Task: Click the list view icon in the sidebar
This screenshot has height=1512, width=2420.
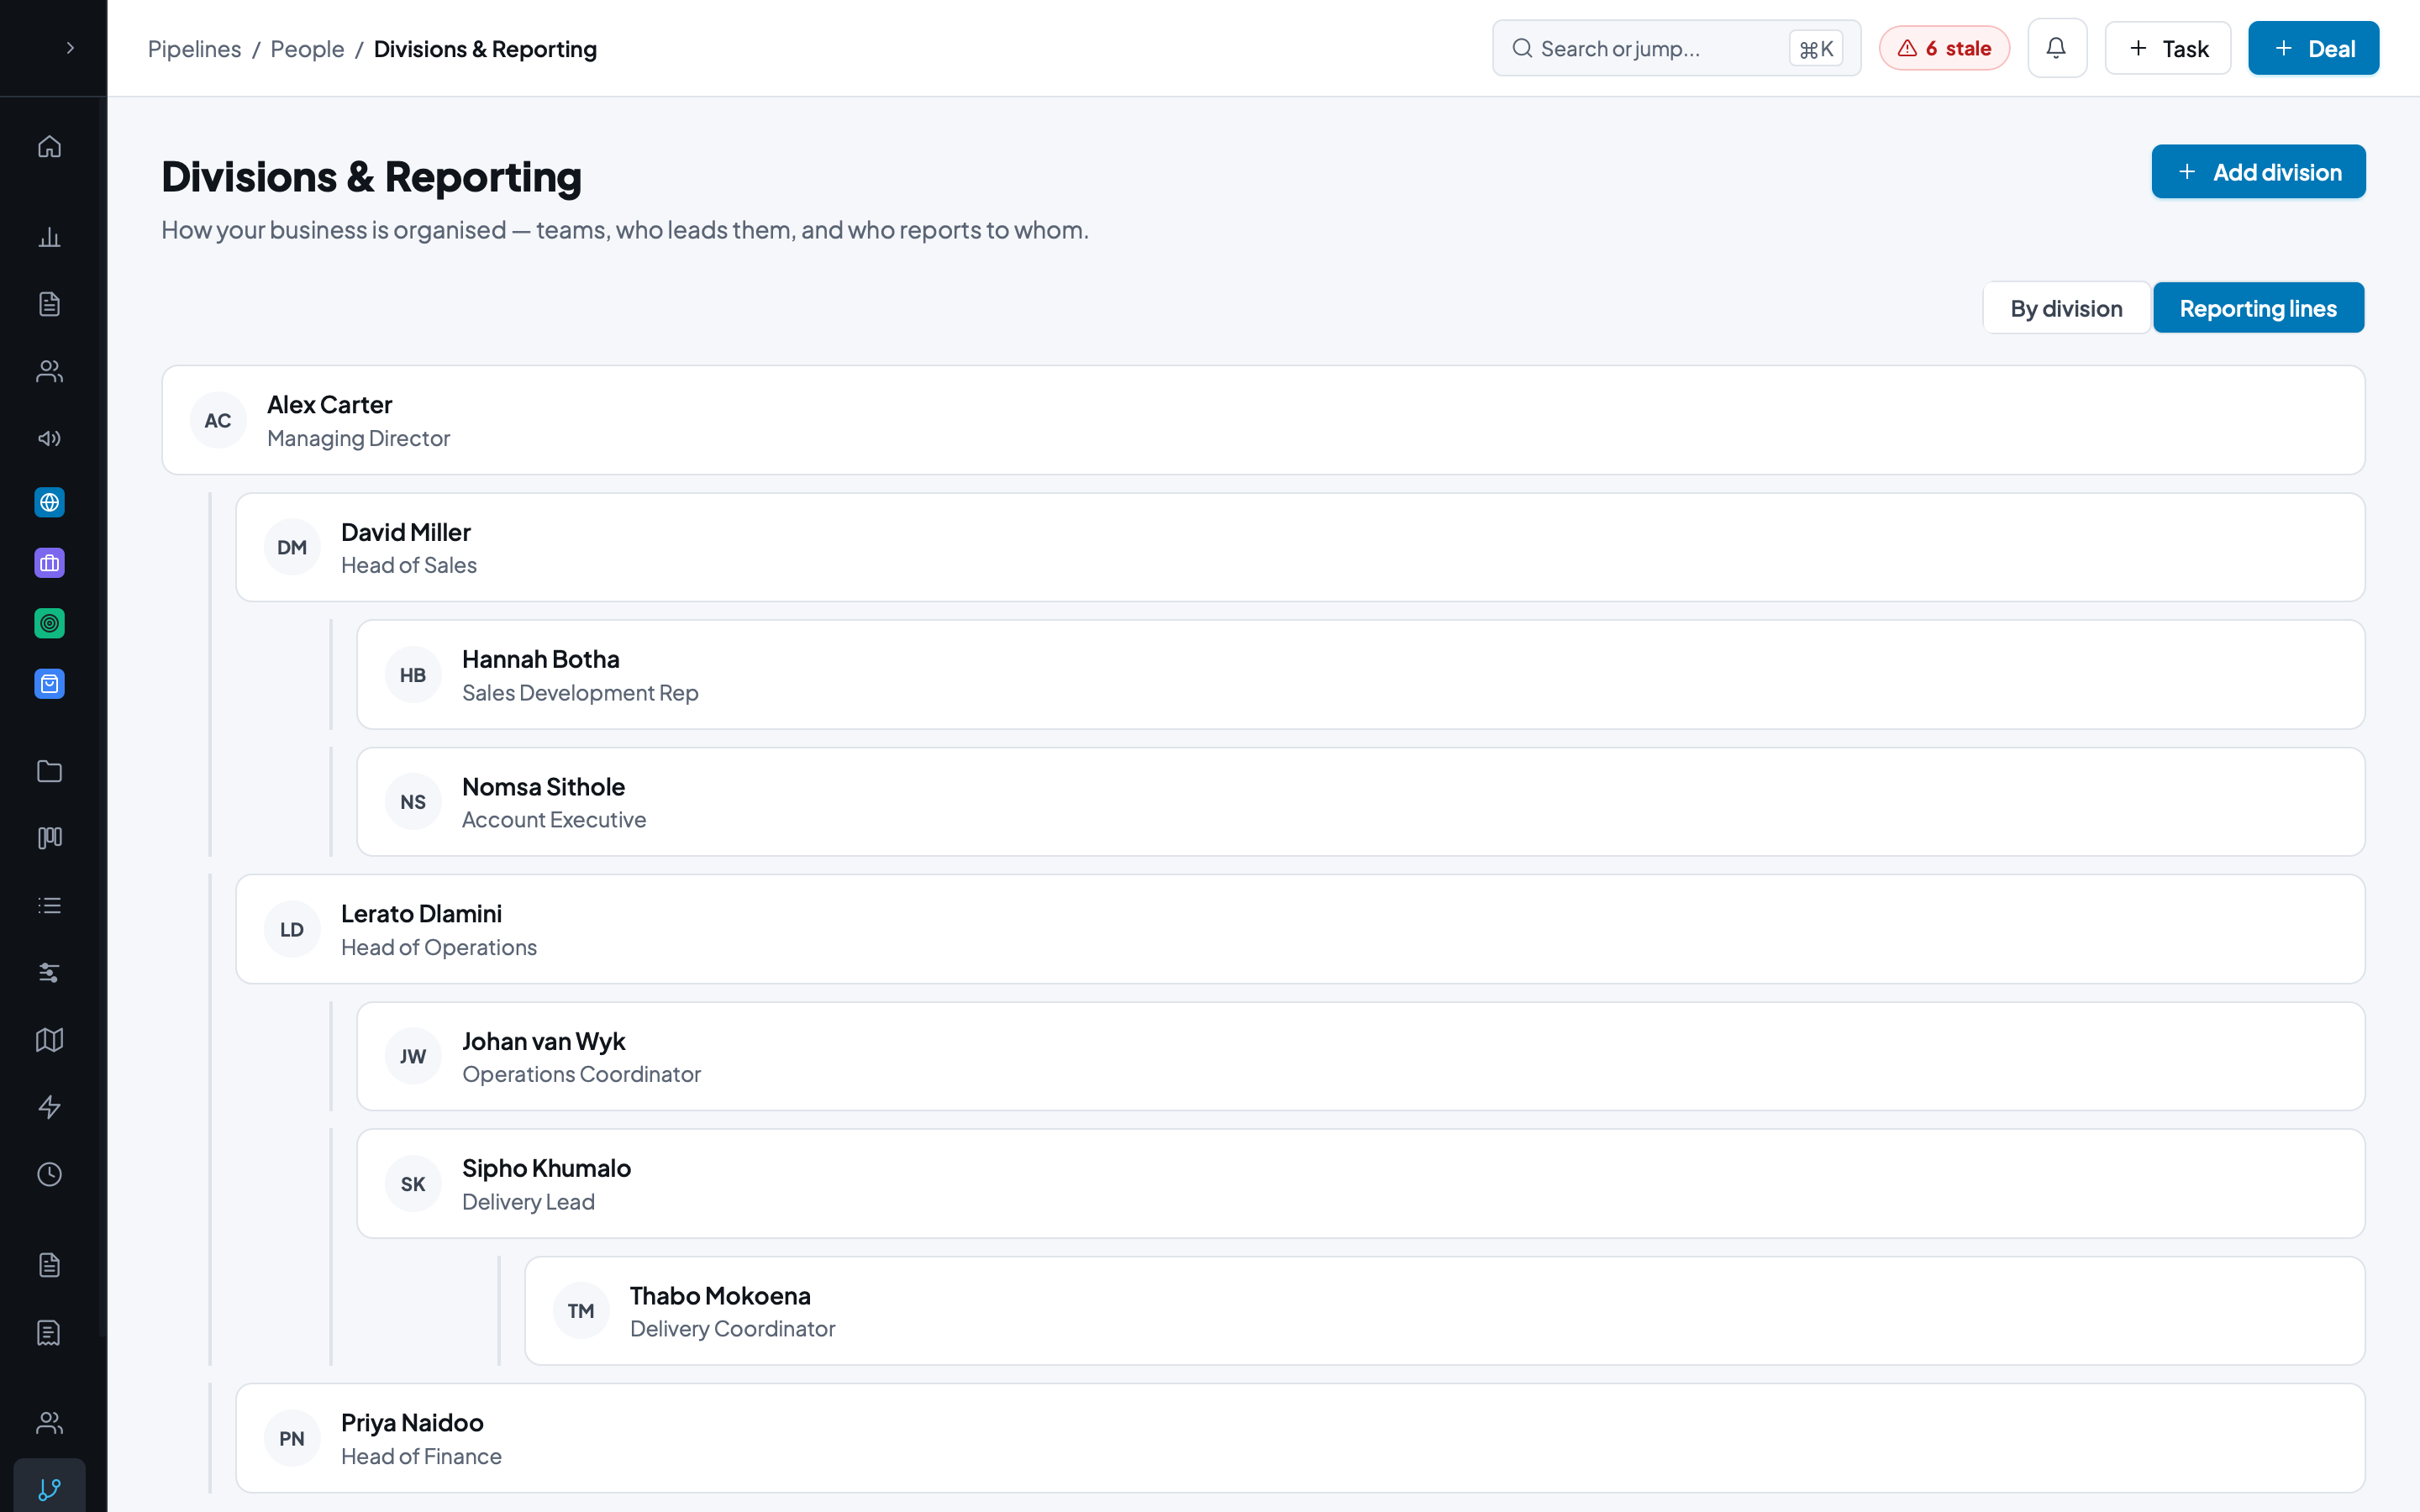Action: pos(49,905)
